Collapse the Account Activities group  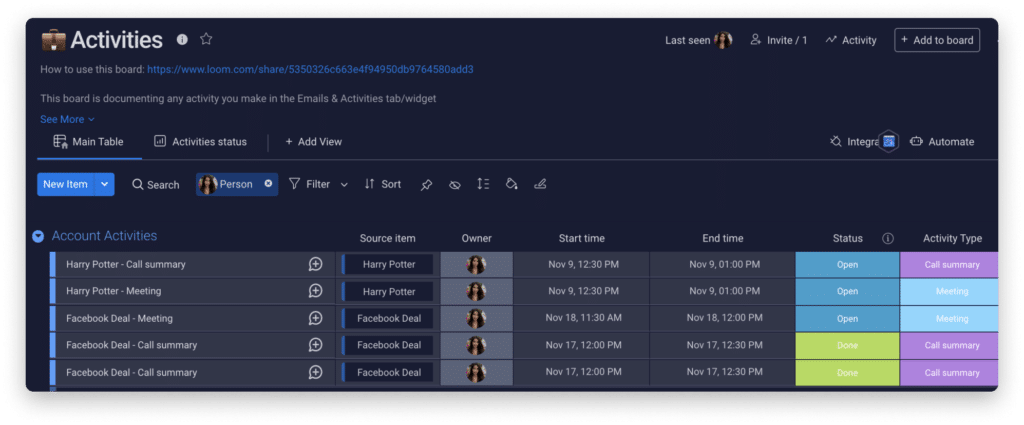point(38,236)
